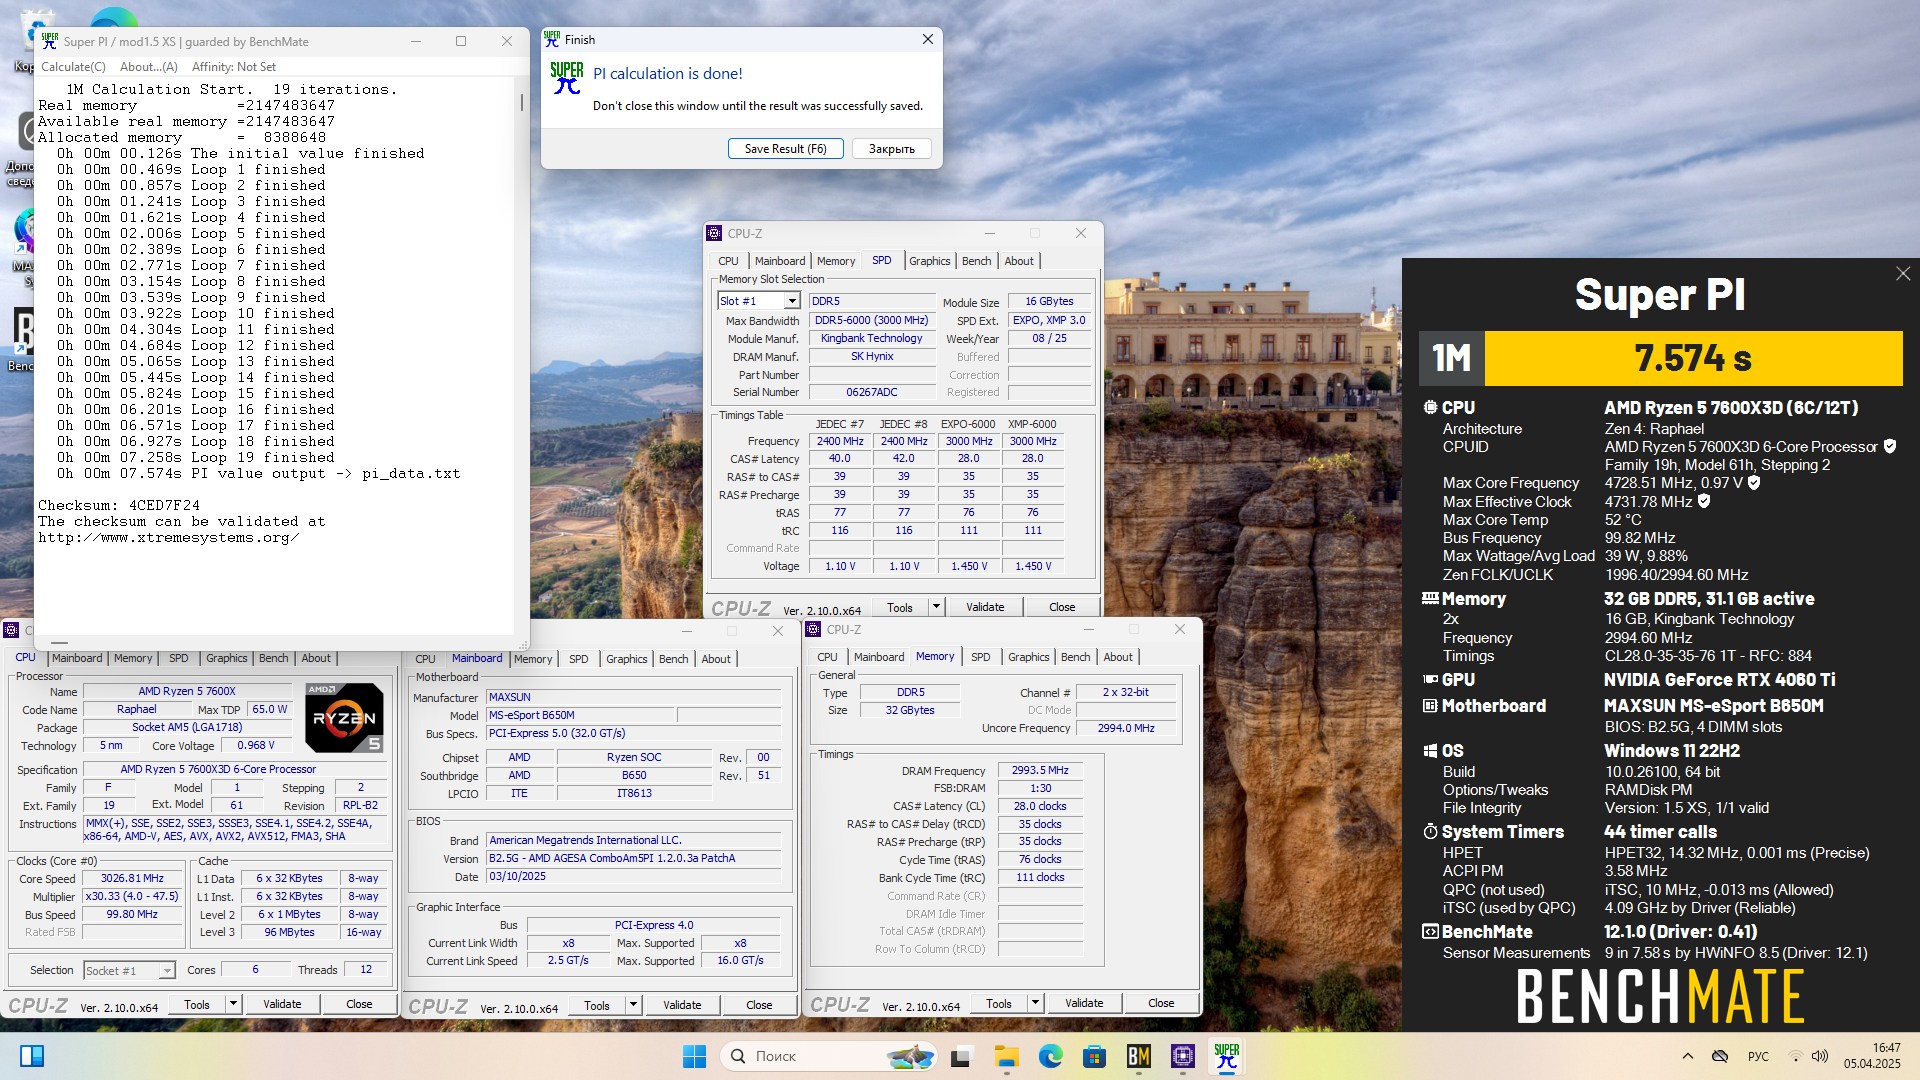Click the Закрыть button in Finish dialog
This screenshot has height=1080, width=1920.
click(x=891, y=148)
